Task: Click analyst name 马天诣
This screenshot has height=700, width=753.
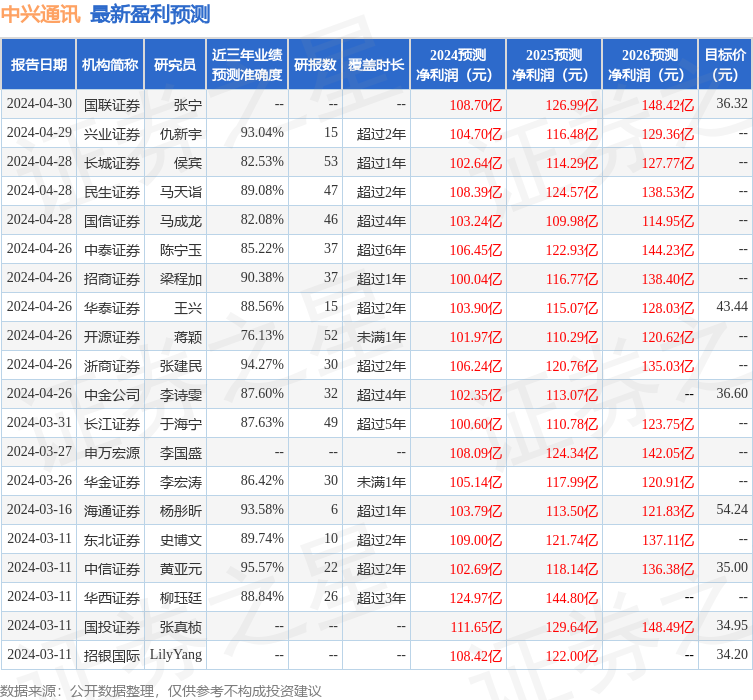Action: tap(181, 192)
